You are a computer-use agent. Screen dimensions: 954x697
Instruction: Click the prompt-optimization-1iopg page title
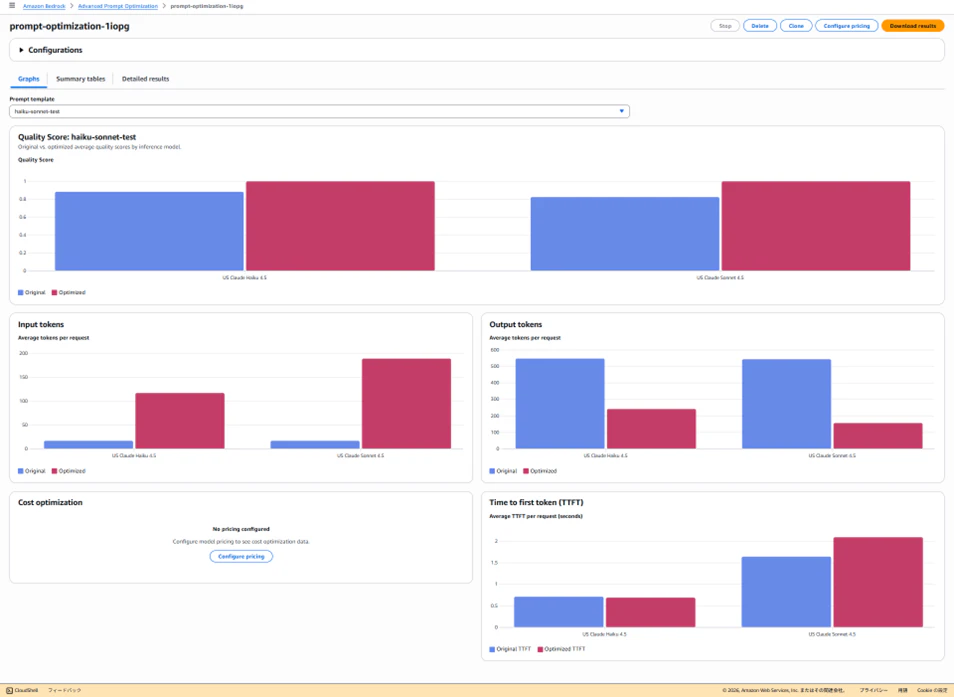click(x=69, y=26)
